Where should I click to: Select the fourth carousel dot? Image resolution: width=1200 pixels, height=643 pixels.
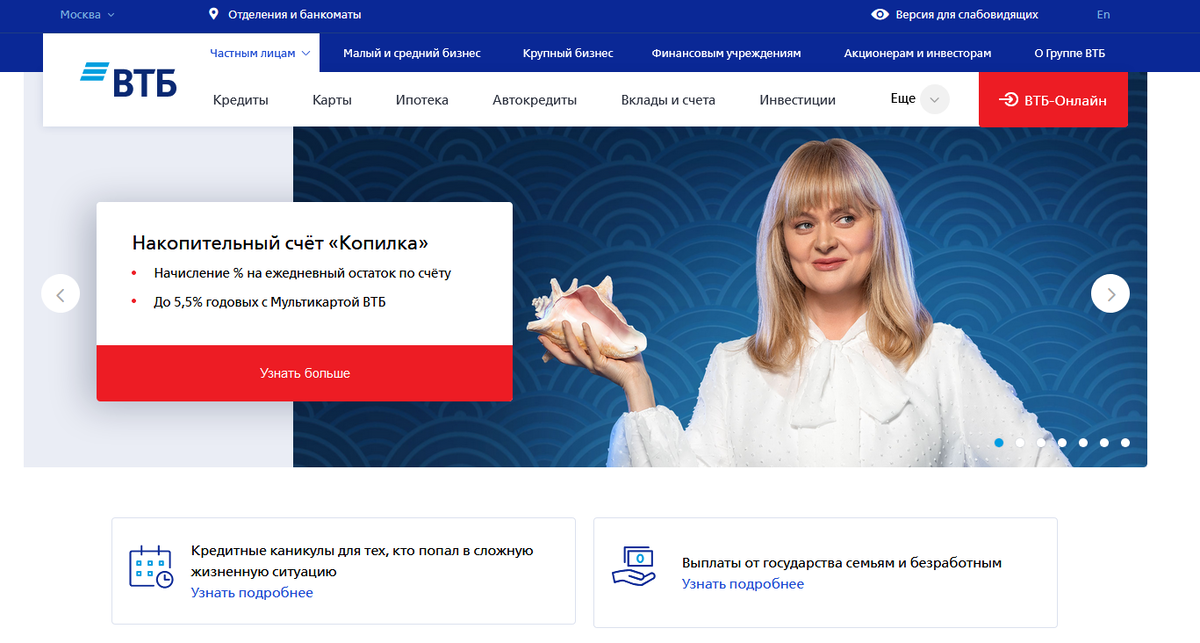pyautogui.click(x=1062, y=442)
